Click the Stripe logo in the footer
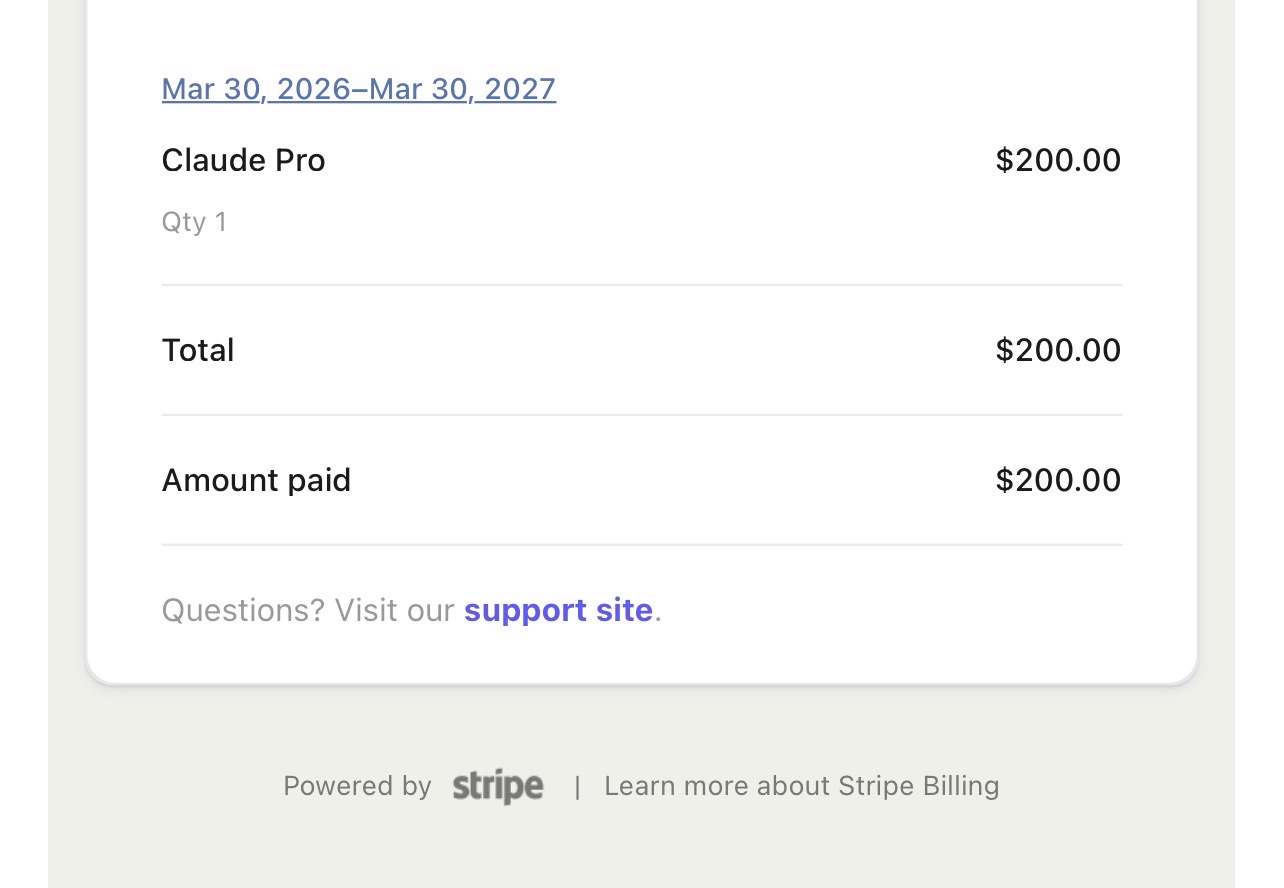The image size is (1284, 888). (x=498, y=787)
